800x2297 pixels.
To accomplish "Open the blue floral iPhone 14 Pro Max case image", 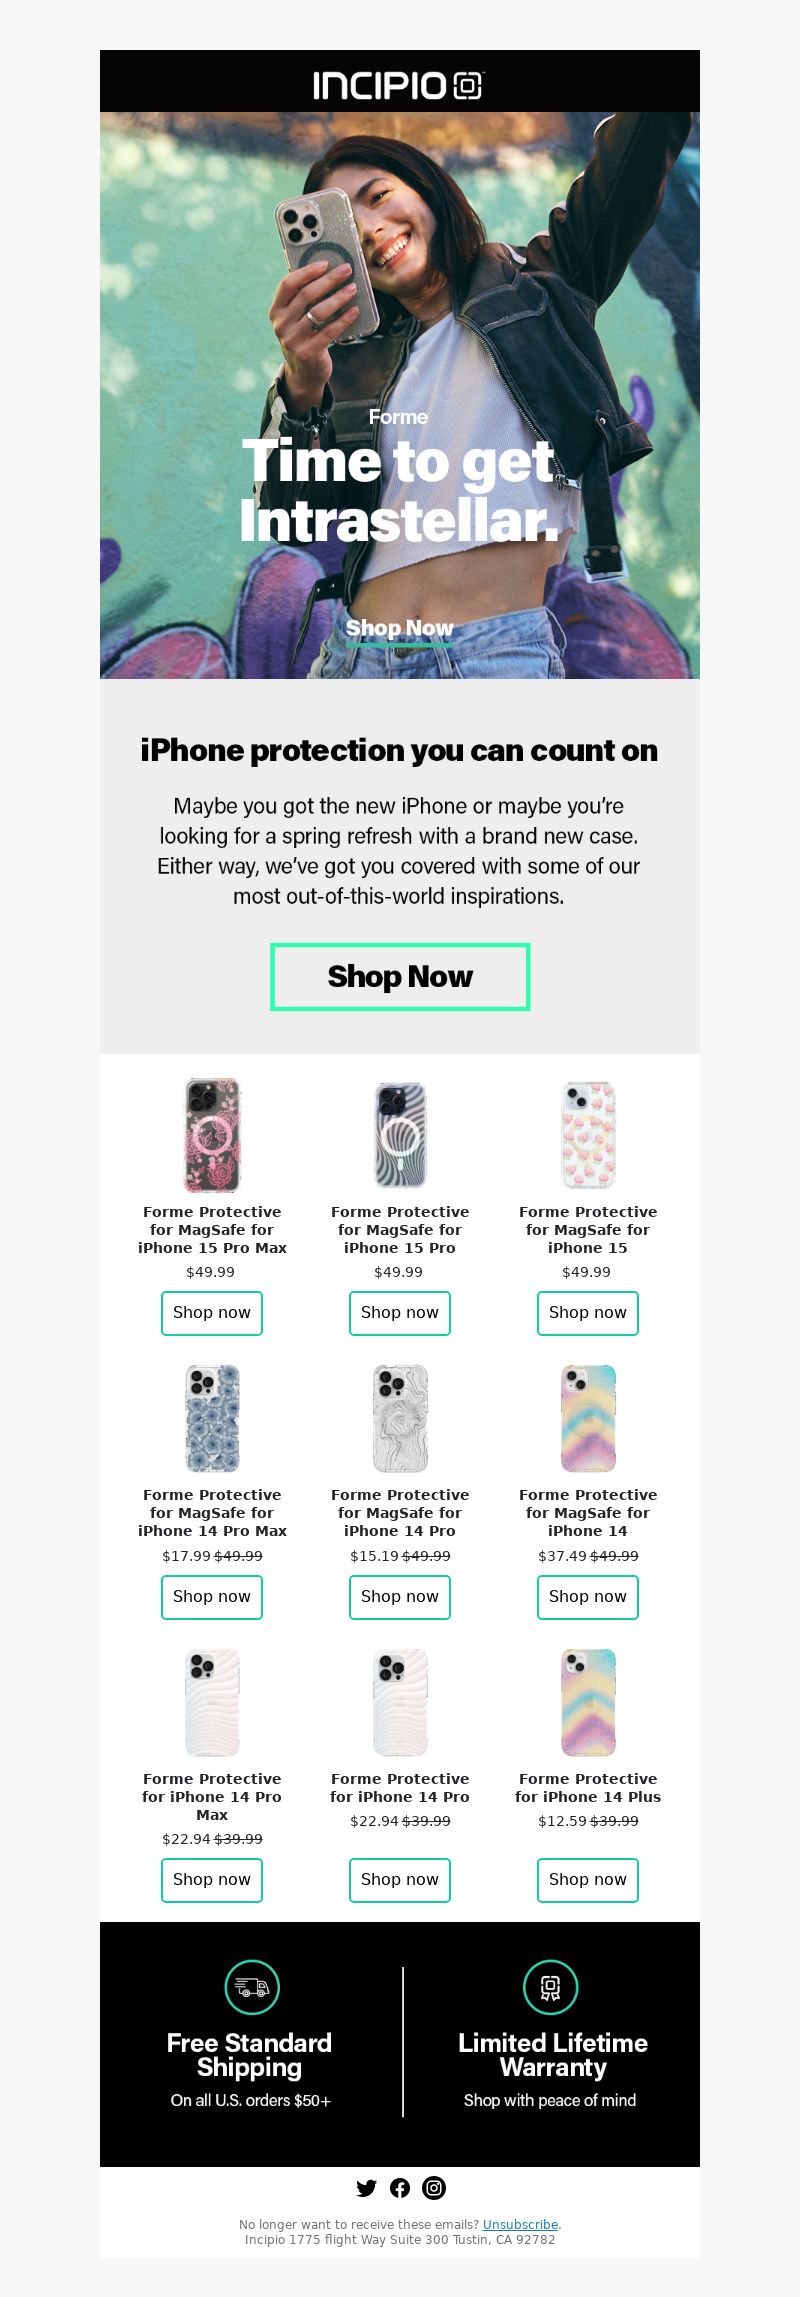I will [x=212, y=1418].
